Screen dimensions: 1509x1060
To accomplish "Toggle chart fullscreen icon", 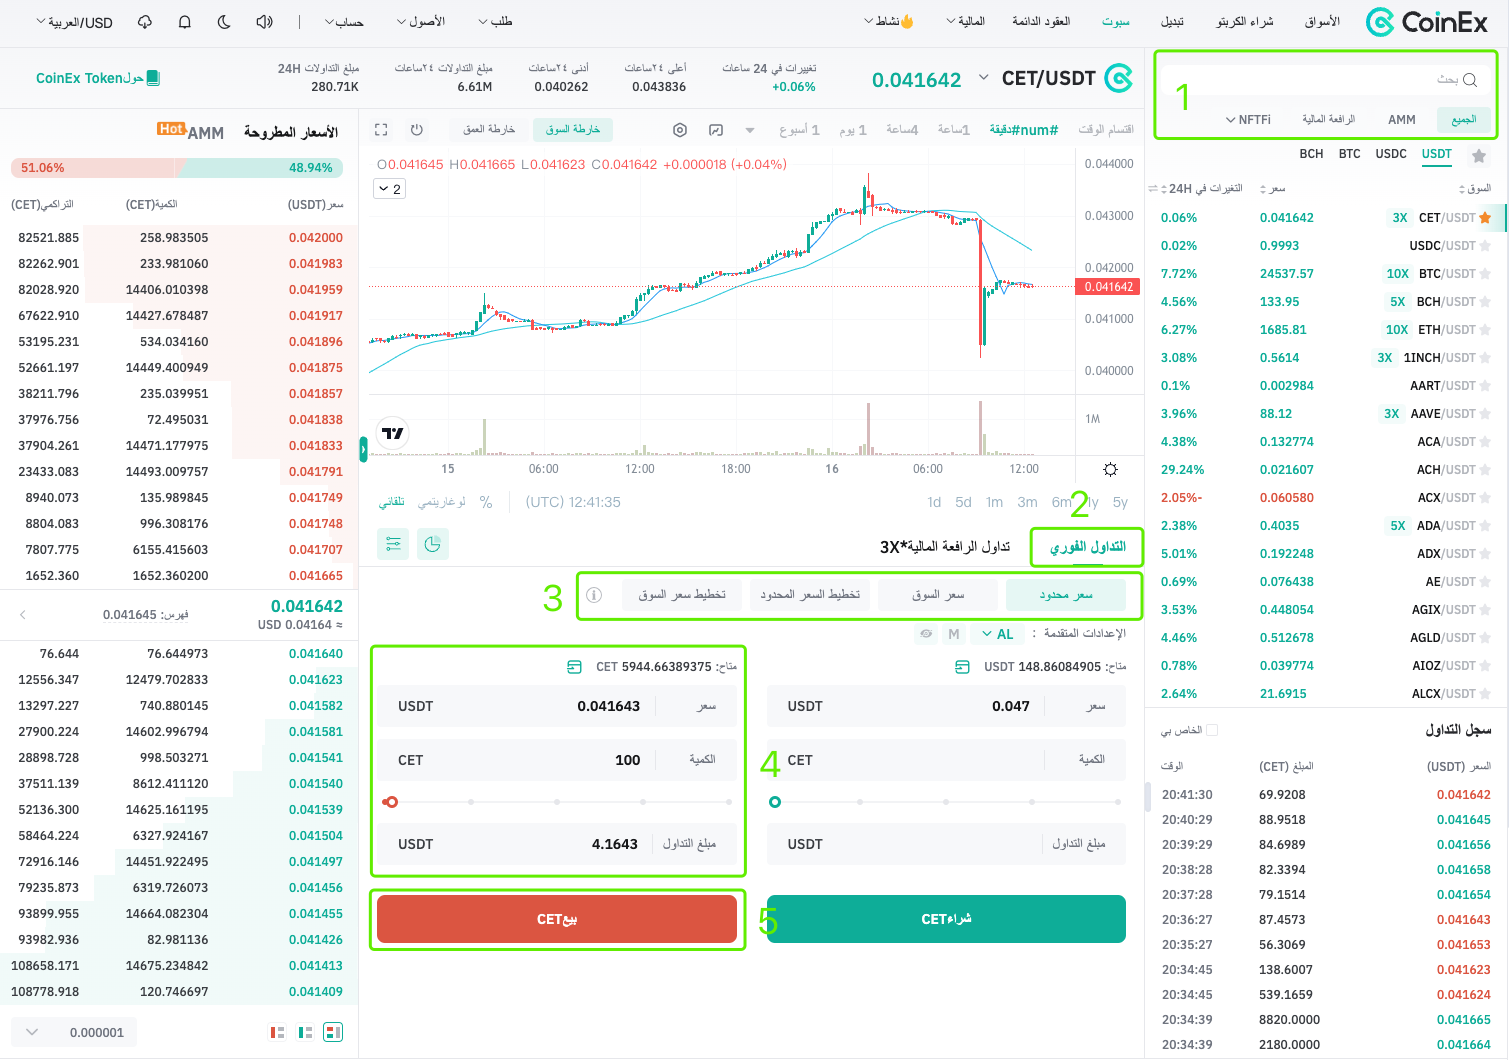I will (381, 130).
